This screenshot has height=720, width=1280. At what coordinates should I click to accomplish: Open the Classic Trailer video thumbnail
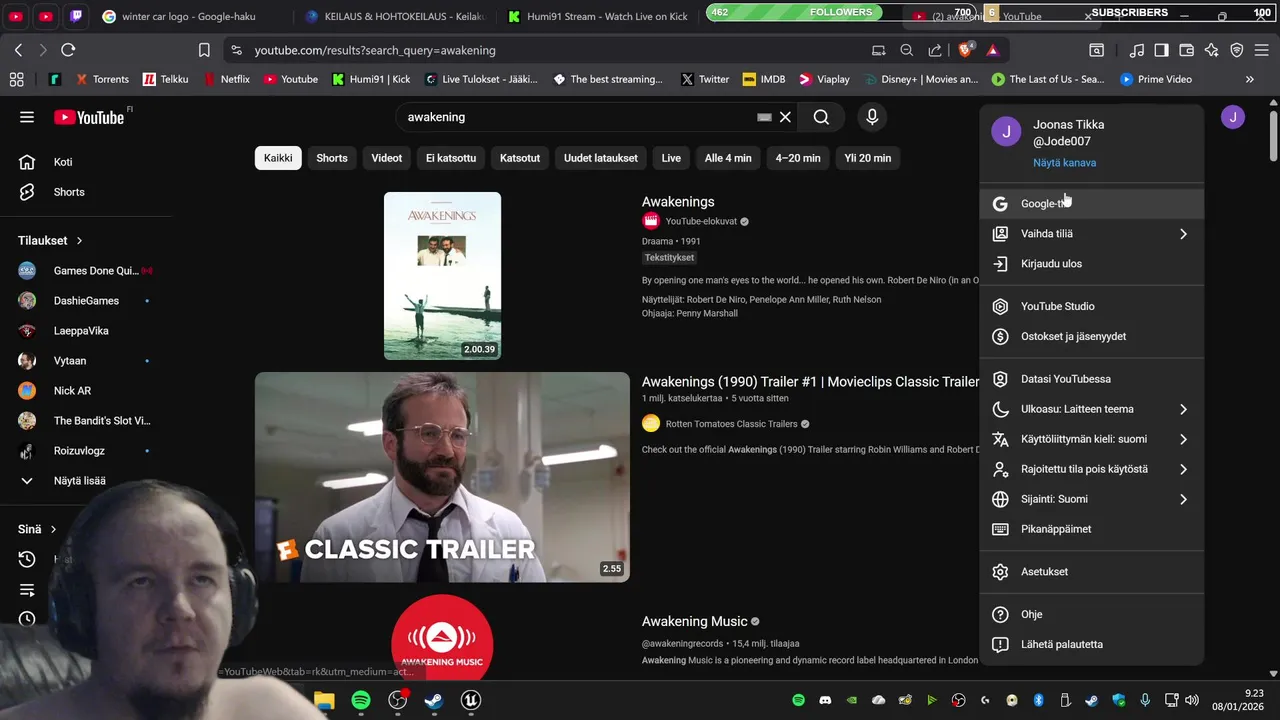click(x=442, y=477)
